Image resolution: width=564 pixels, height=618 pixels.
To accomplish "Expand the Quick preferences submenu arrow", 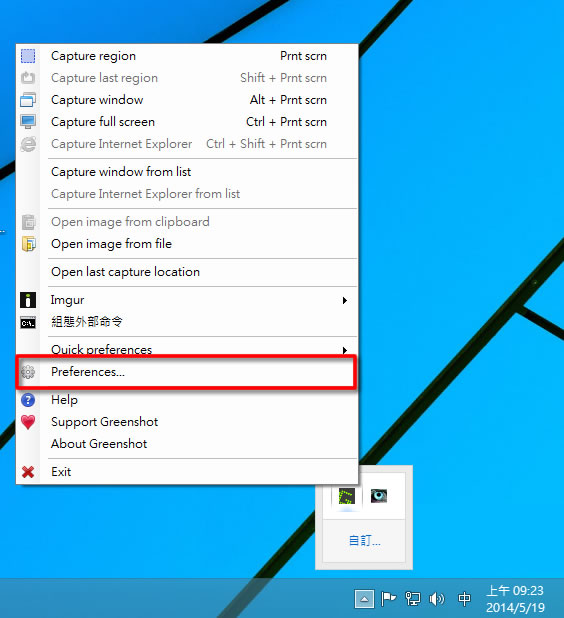I will coord(345,350).
